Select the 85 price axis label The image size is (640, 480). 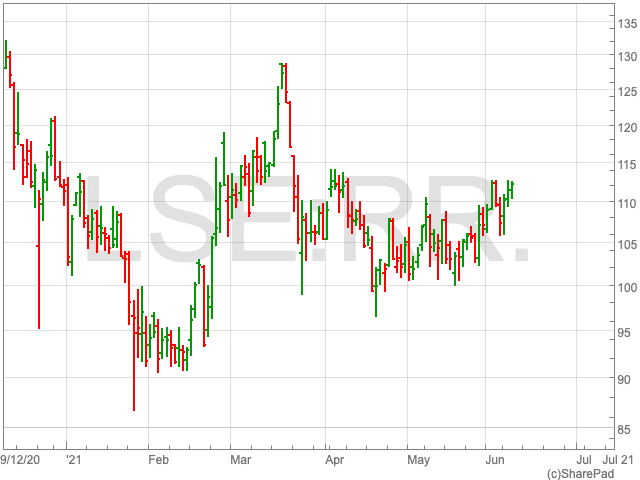tap(626, 429)
